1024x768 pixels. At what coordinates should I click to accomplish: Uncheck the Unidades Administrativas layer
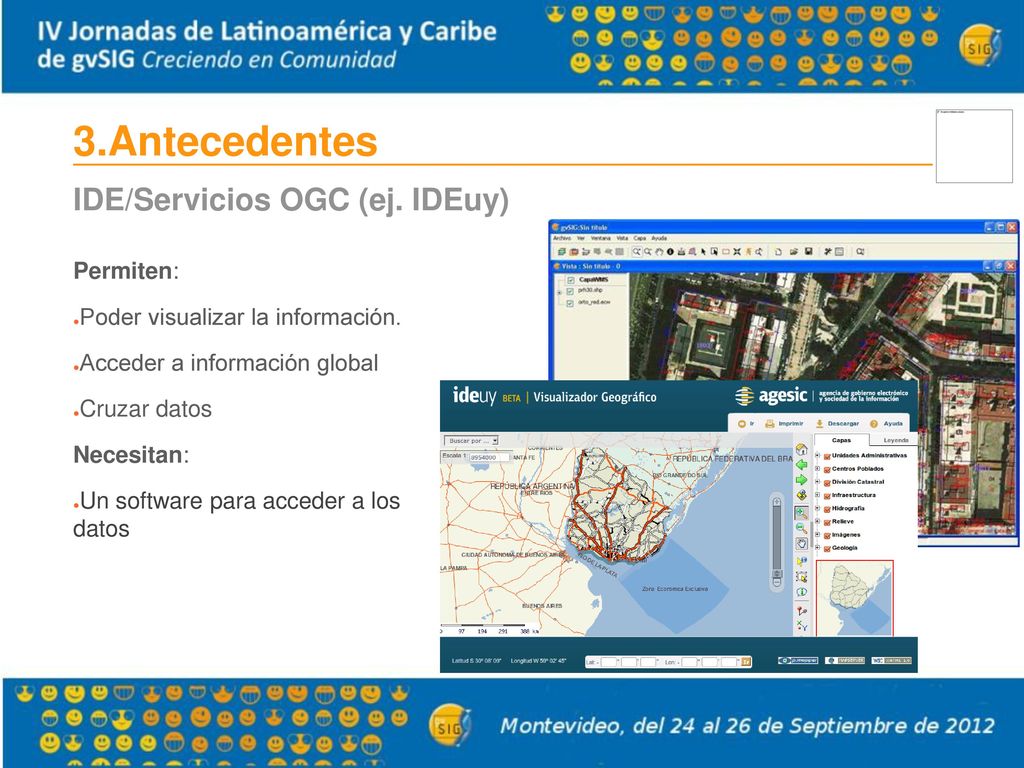tap(827, 456)
